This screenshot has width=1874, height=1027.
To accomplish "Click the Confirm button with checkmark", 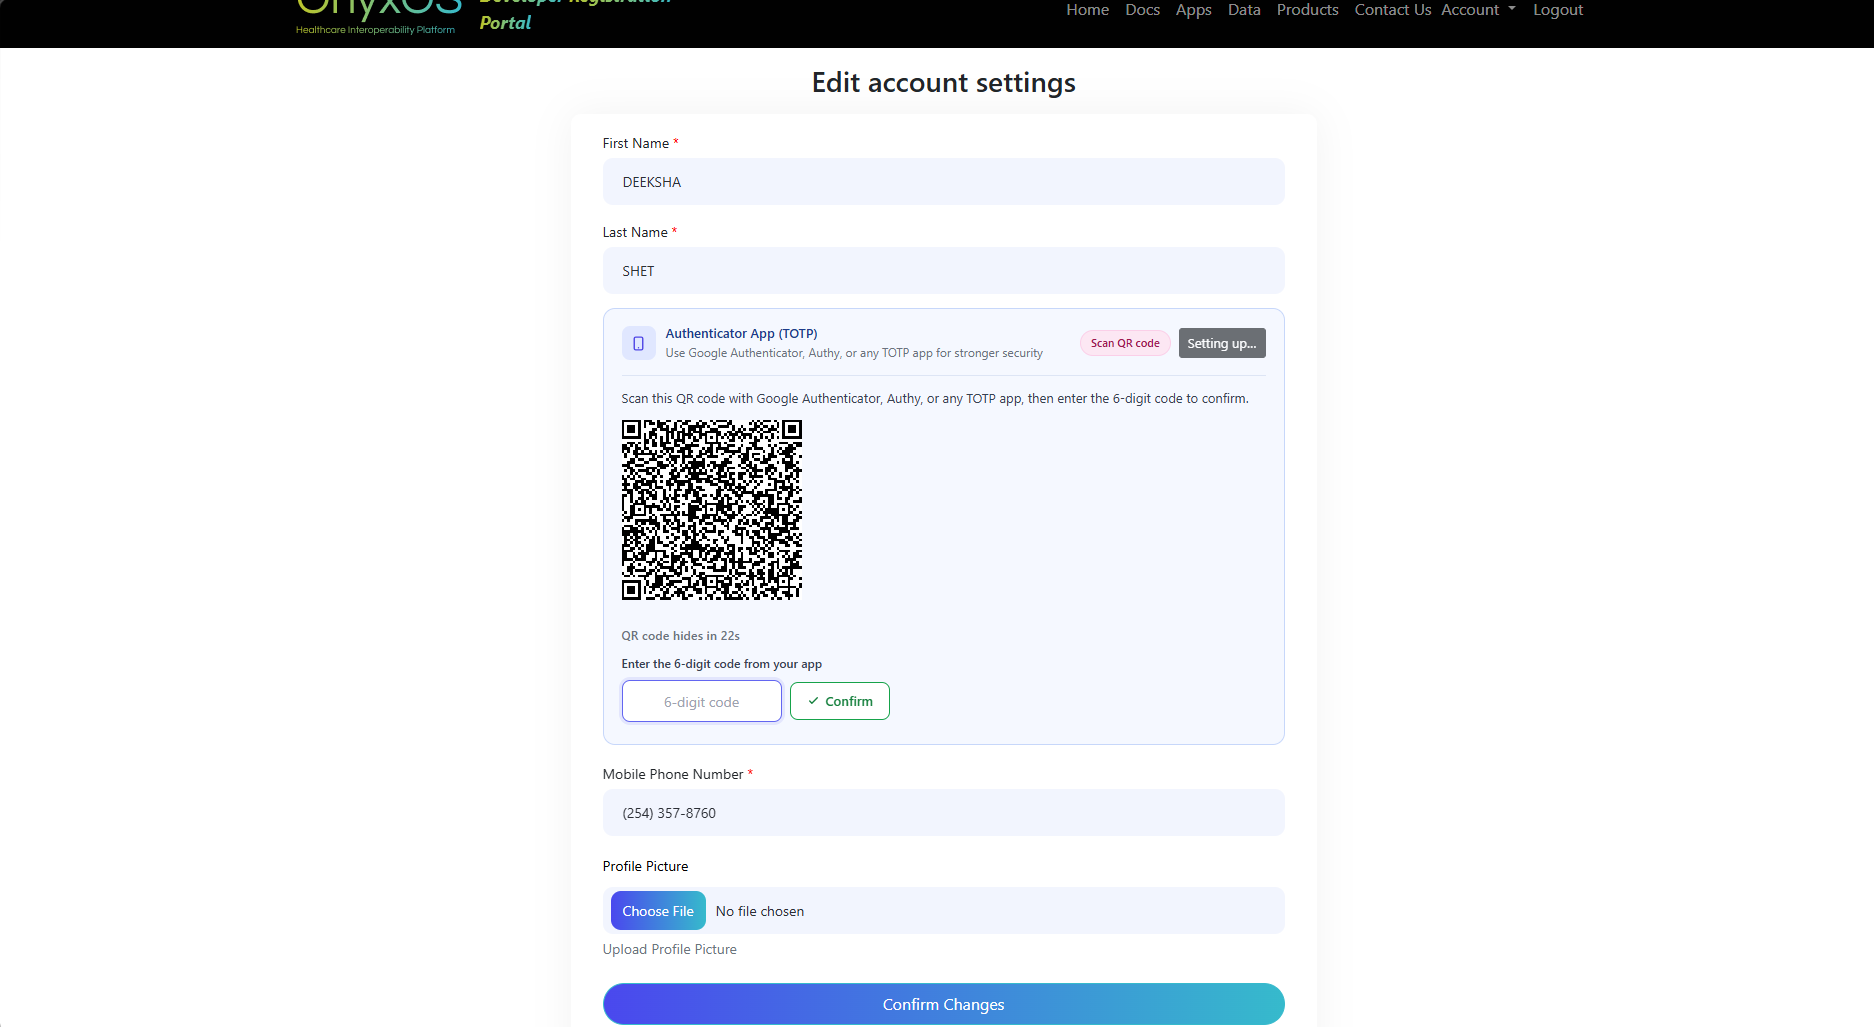I will (x=840, y=701).
